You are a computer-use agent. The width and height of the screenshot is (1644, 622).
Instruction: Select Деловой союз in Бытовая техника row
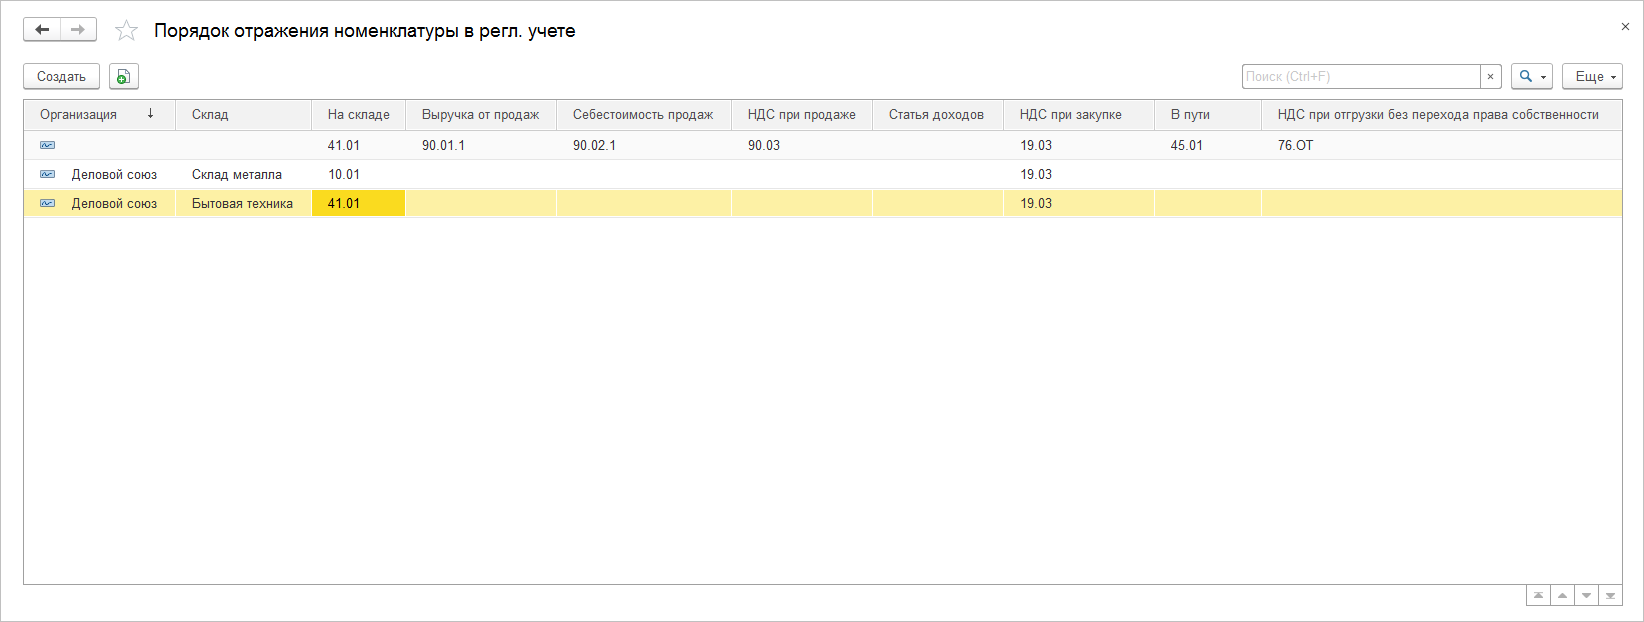tap(114, 203)
